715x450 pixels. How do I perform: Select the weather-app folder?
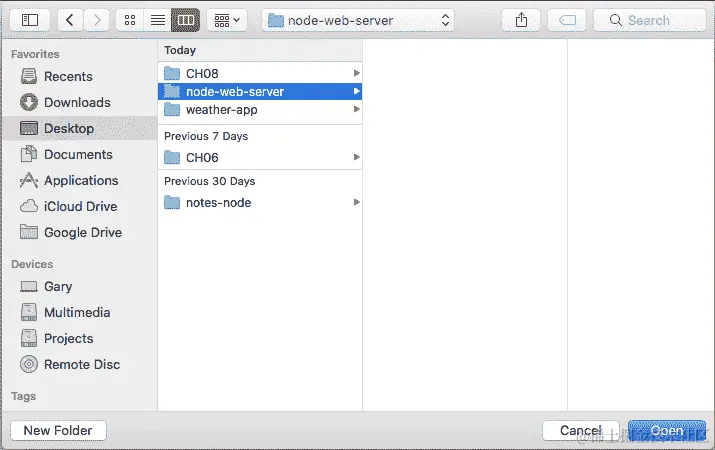tap(260, 109)
